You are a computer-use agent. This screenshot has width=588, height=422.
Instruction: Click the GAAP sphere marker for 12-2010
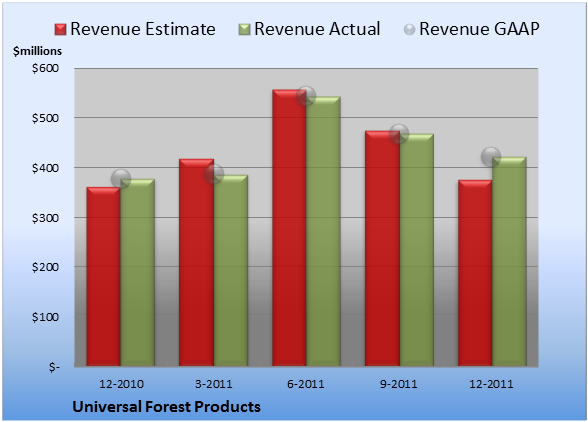coord(121,179)
